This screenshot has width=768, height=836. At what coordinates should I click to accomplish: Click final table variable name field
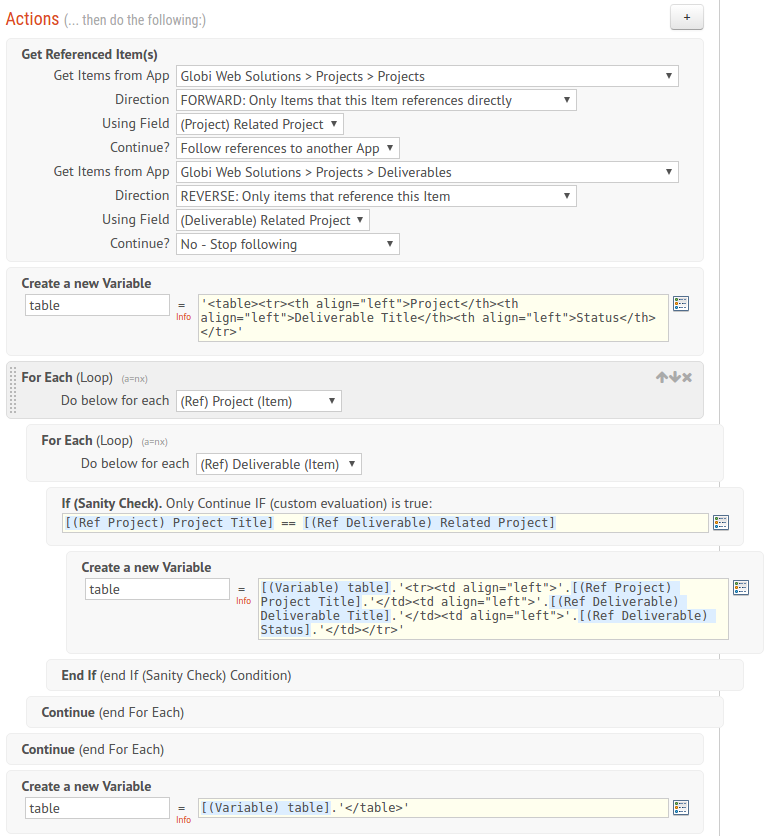pyautogui.click(x=97, y=808)
